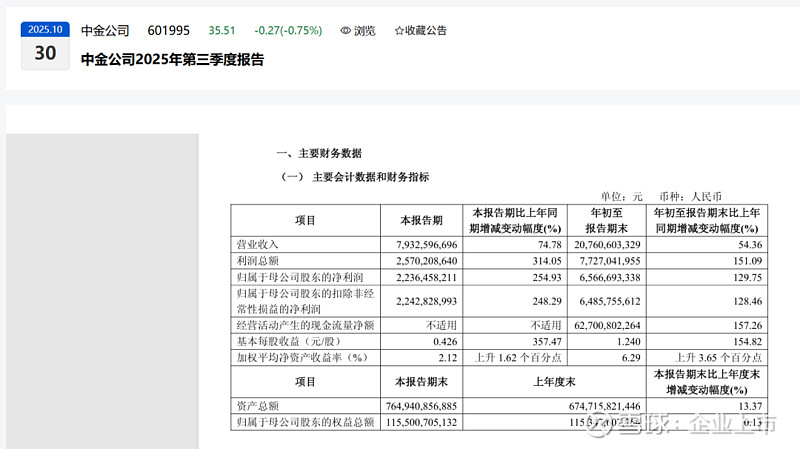Click the 收藏公告 favorite link
800x449 pixels.
pyautogui.click(x=426, y=31)
